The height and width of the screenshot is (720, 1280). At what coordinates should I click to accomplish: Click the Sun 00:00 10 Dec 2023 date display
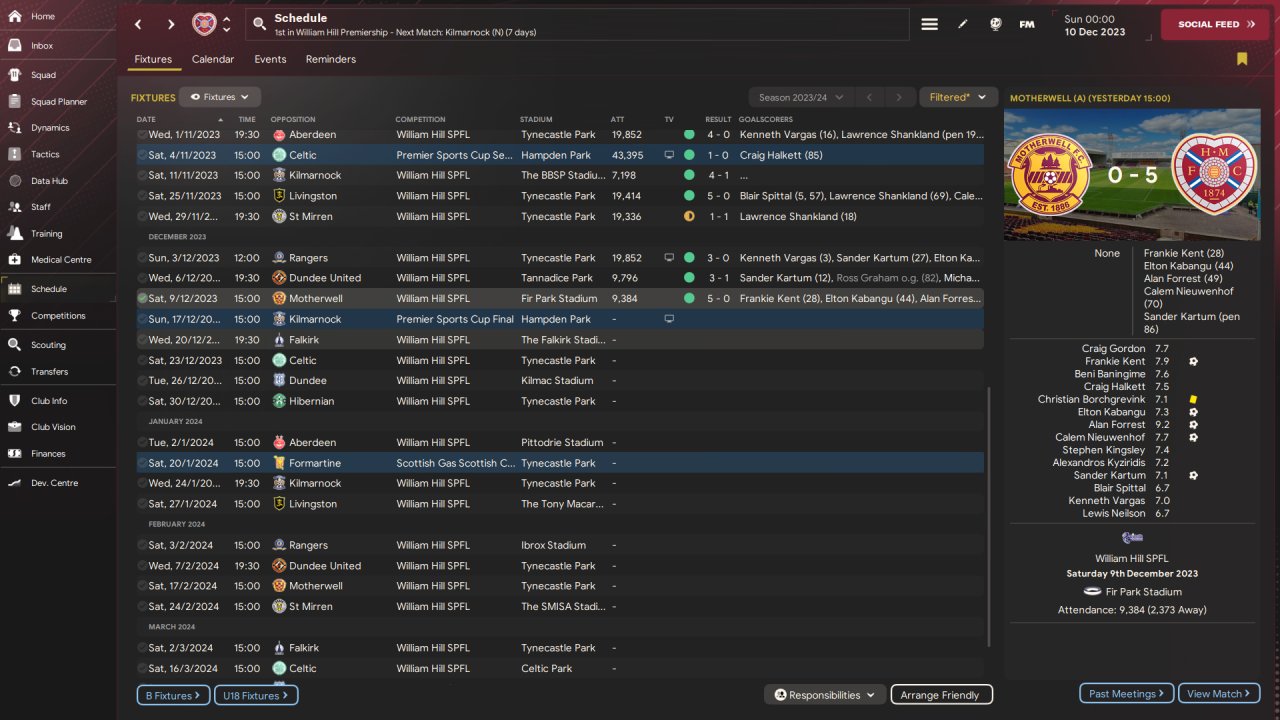pyautogui.click(x=1095, y=25)
